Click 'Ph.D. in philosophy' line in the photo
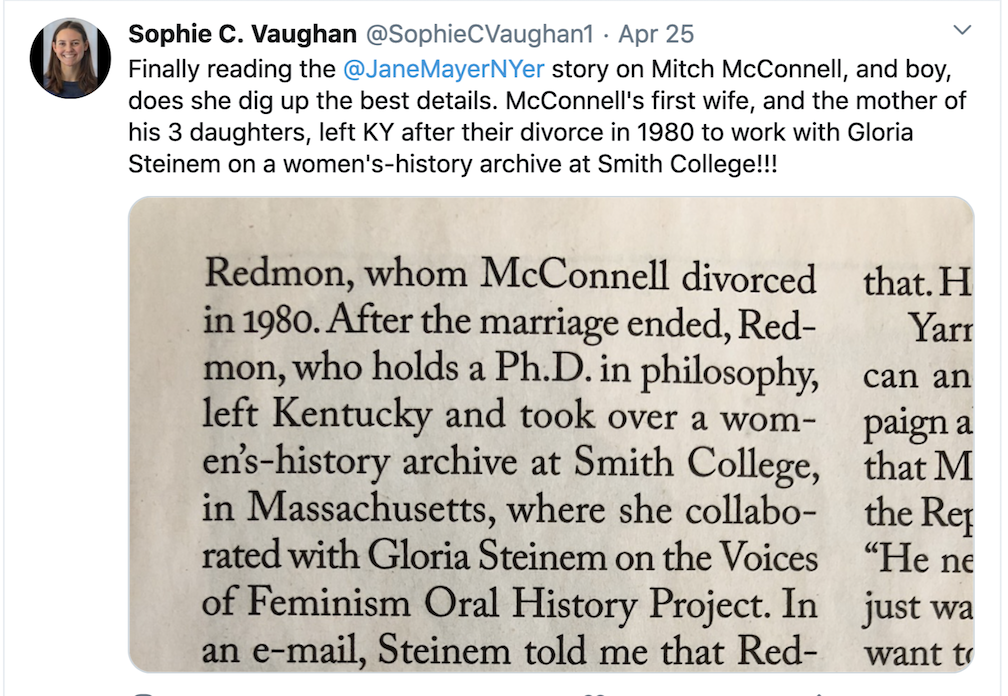 coord(508,371)
